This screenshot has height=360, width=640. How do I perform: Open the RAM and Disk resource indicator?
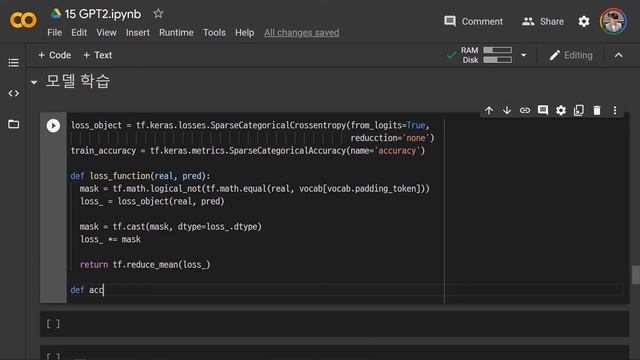click(486, 55)
